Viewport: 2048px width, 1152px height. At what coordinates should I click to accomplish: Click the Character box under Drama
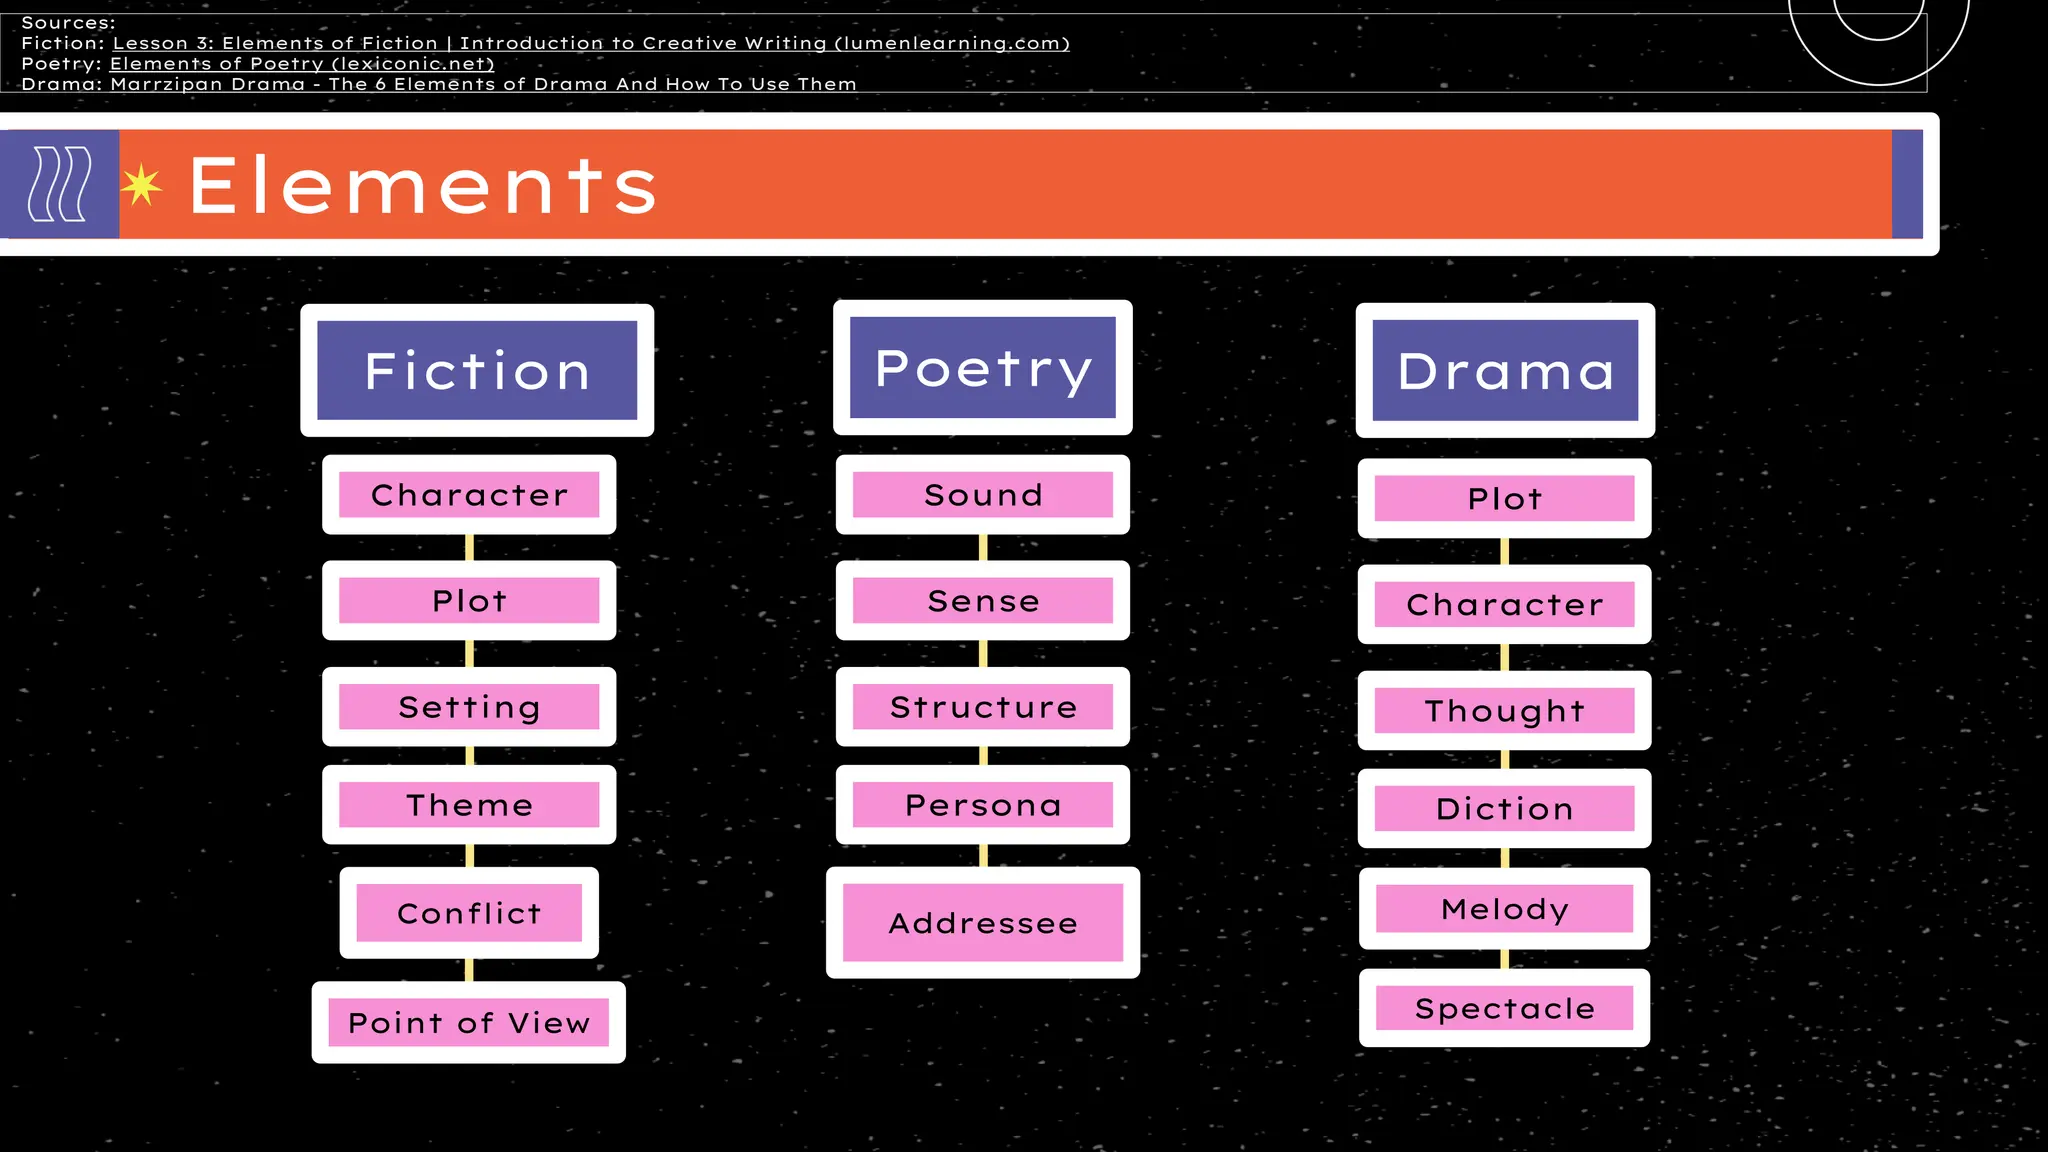coord(1505,604)
